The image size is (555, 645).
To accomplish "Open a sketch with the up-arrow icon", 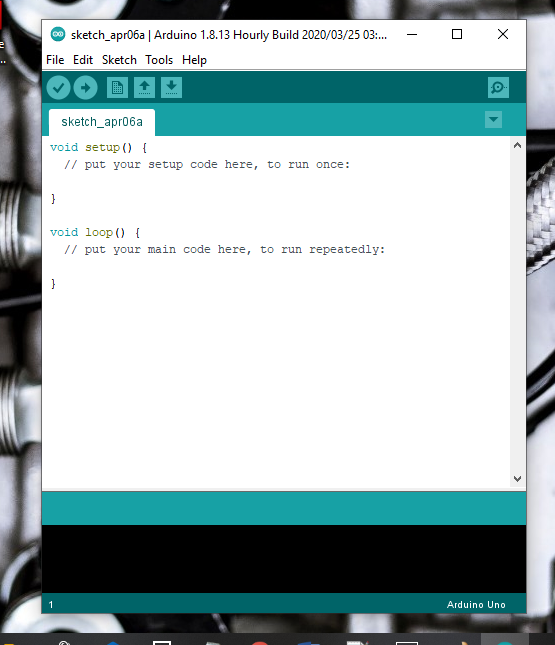I will (144, 88).
